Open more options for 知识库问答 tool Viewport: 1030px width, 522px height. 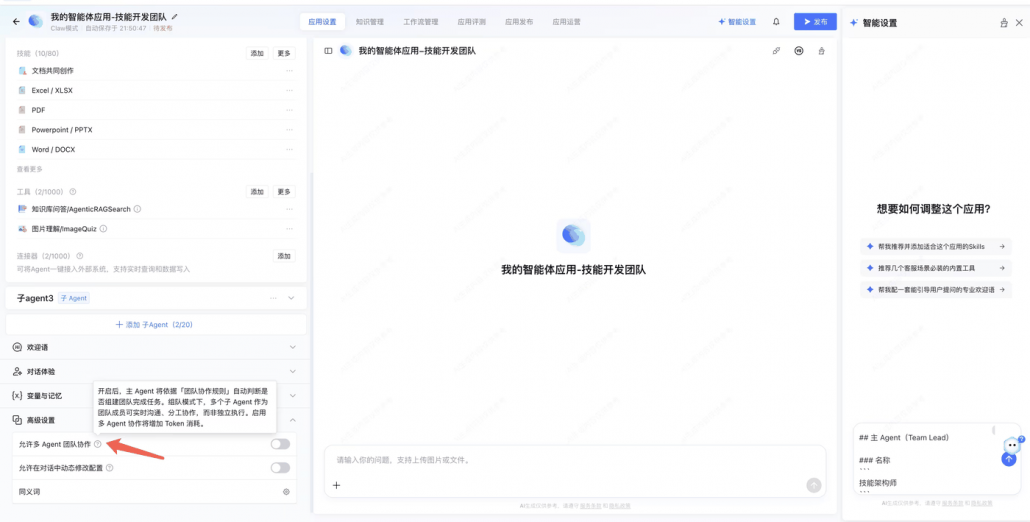289,209
